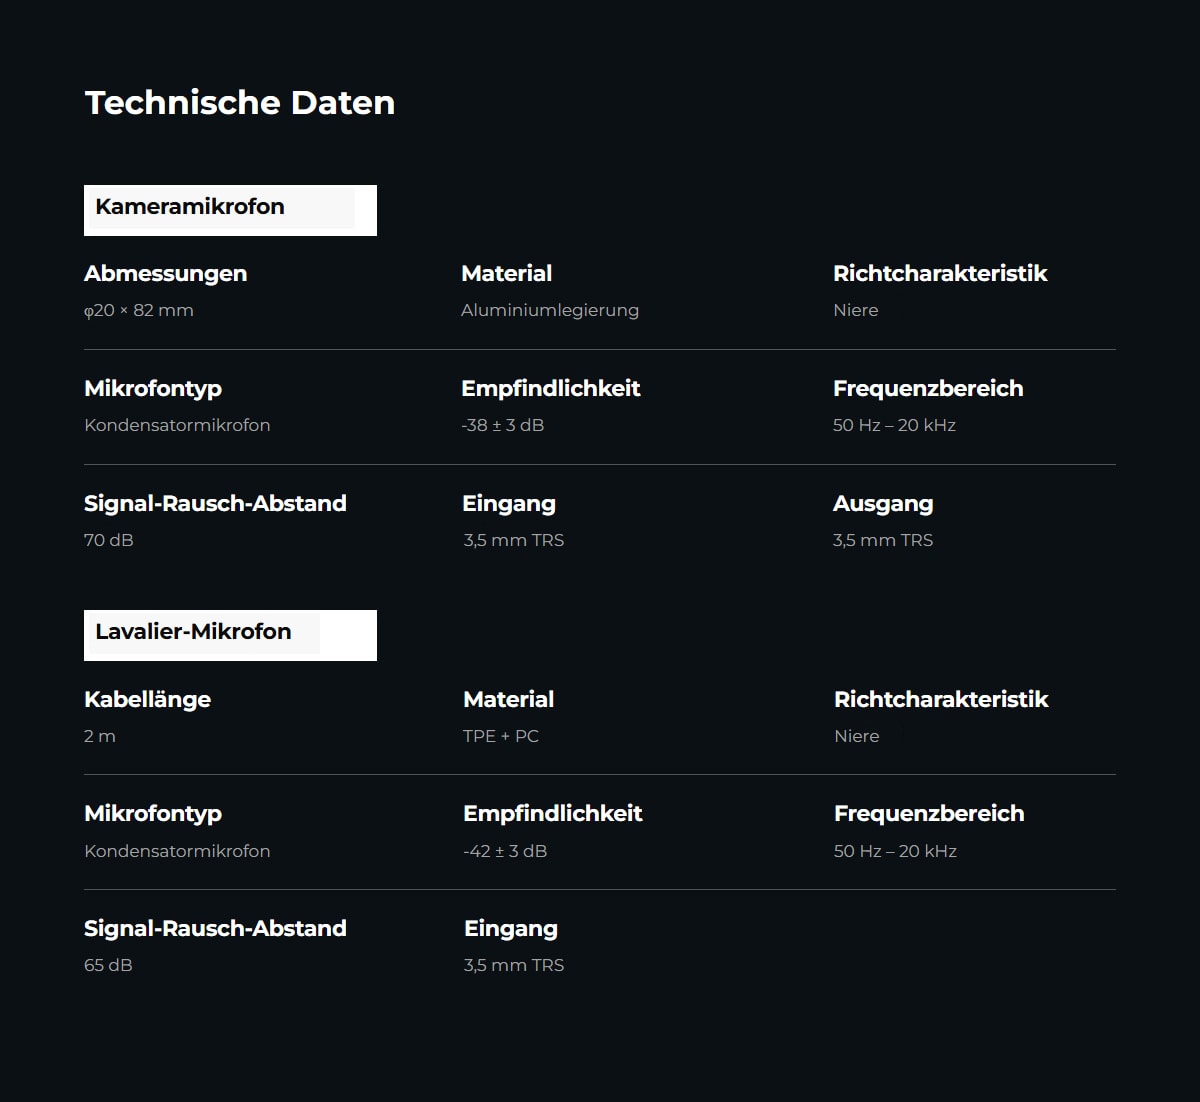
Task: Select "Niere" value in the Kameramikrofon section
Action: pos(856,310)
